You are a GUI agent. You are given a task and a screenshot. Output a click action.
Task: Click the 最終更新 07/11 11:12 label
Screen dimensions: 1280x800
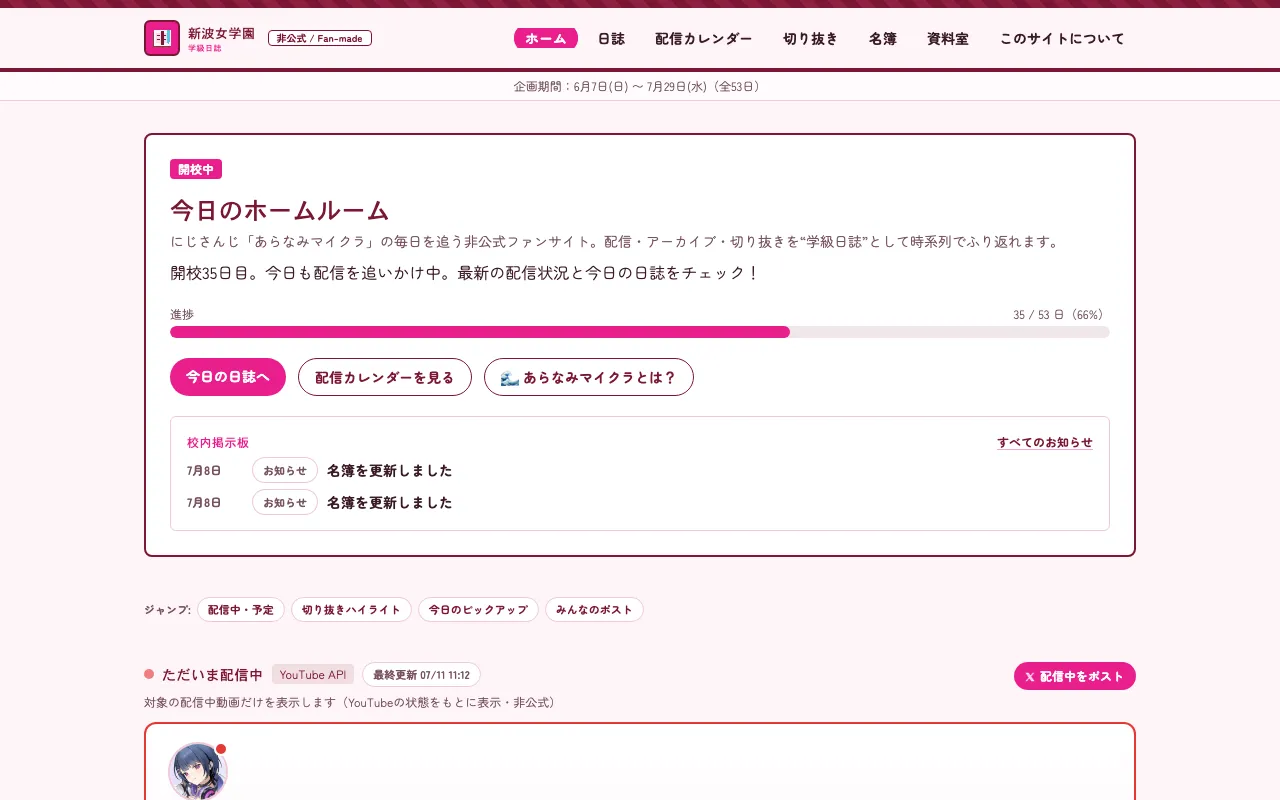(x=421, y=674)
